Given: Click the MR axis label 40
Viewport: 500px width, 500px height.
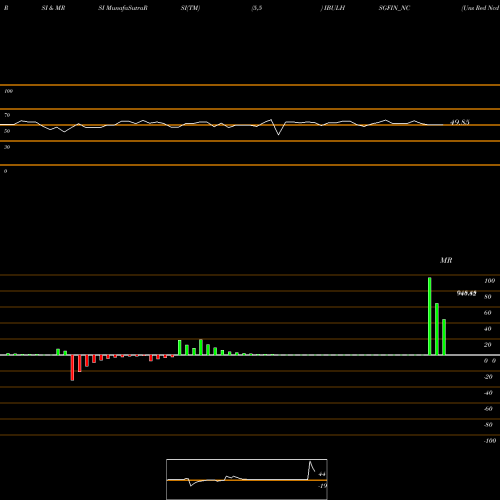Looking at the screenshot, I should click(488, 329).
